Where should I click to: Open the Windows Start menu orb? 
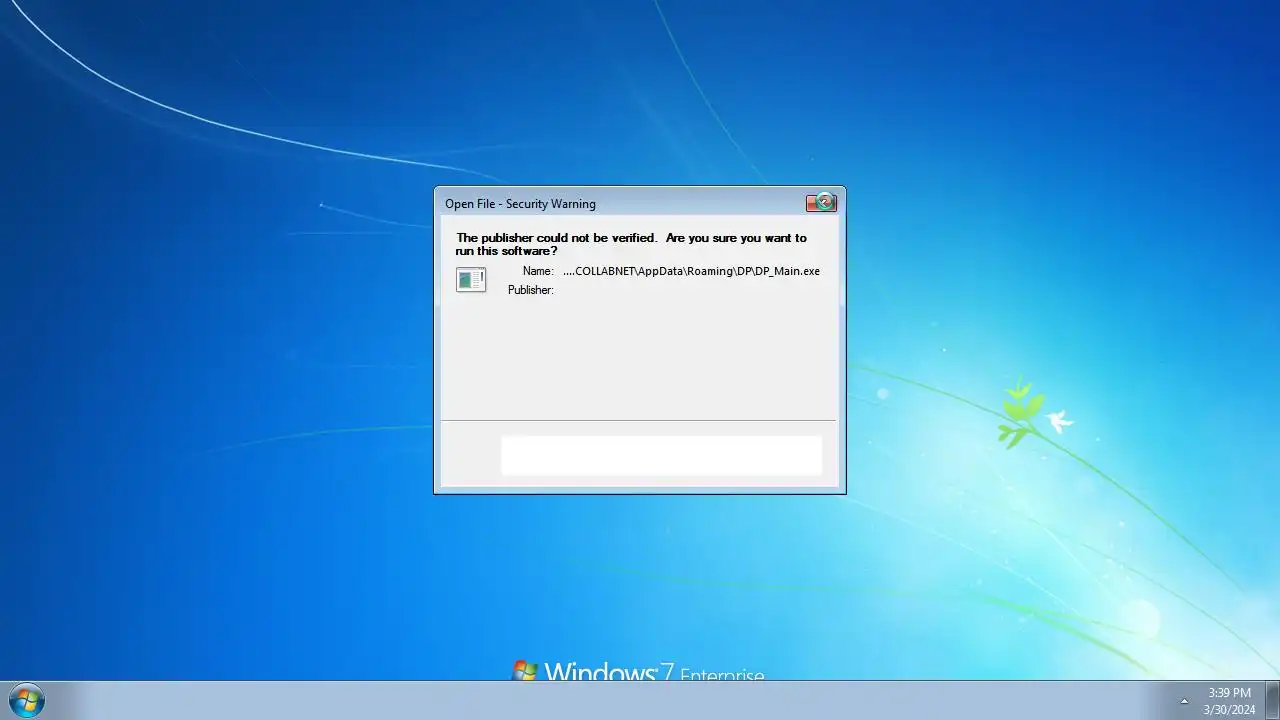coord(26,700)
